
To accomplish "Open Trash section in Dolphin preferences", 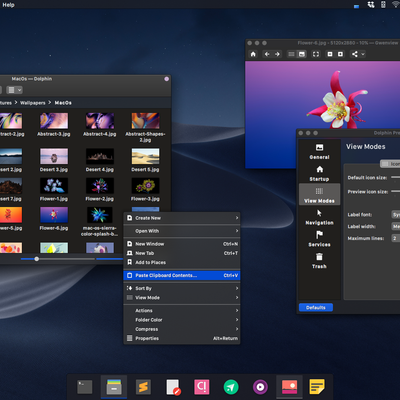I will click(x=319, y=261).
